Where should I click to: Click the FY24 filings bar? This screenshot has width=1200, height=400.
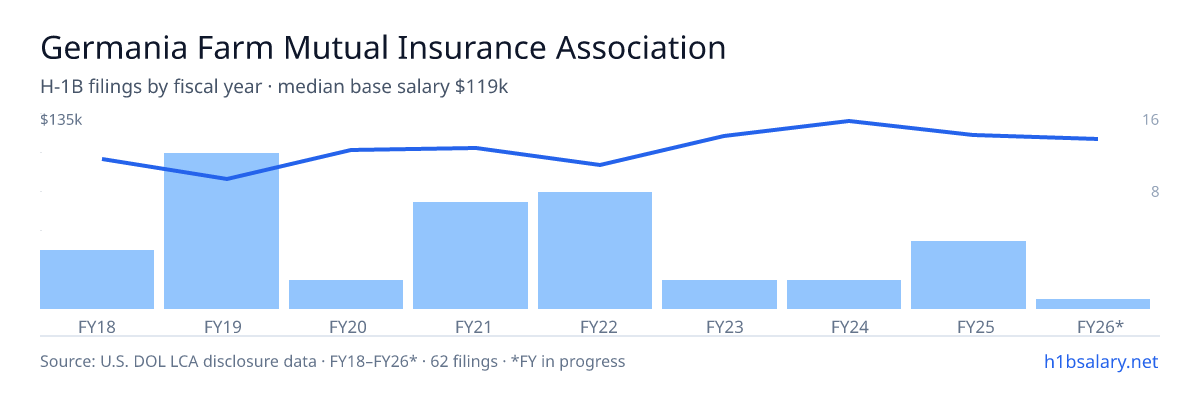[844, 294]
